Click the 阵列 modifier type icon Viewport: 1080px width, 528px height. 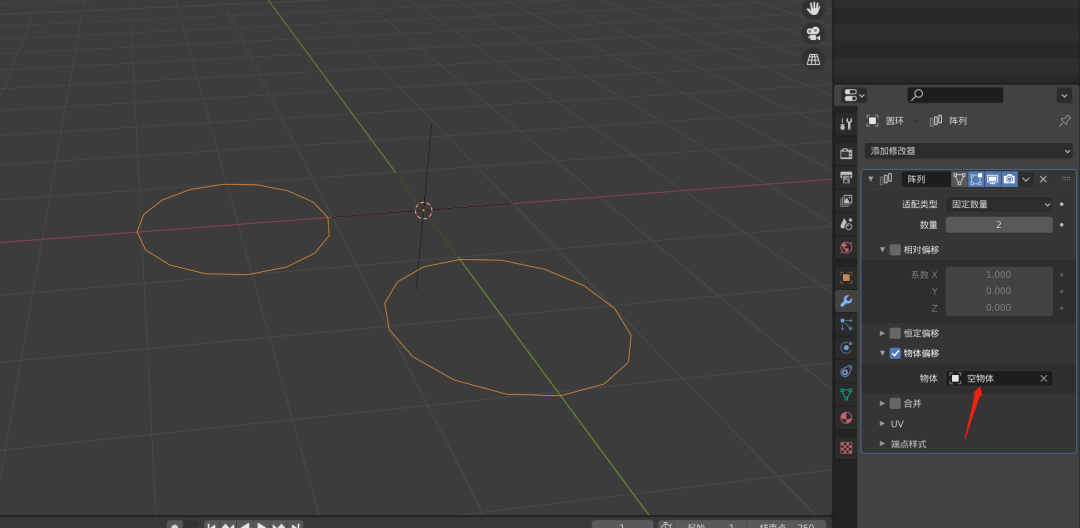[886, 179]
